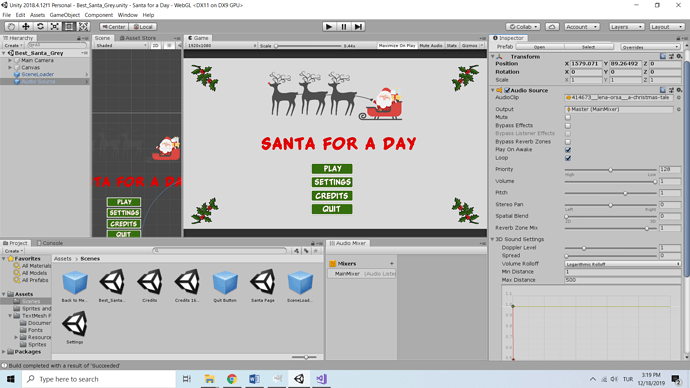Viewport: 690px width, 388px height.
Task: Select the combined Transform tool
Action: pos(84,27)
